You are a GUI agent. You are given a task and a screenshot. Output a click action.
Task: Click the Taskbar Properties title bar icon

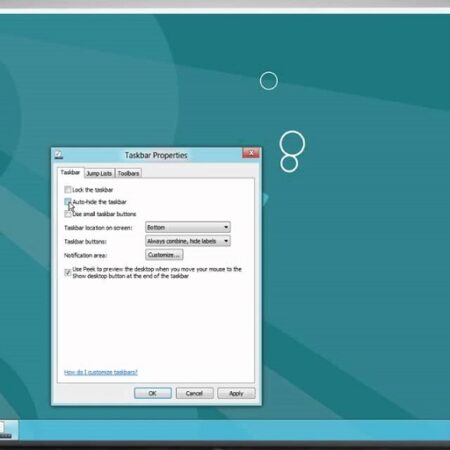pyautogui.click(x=59, y=155)
